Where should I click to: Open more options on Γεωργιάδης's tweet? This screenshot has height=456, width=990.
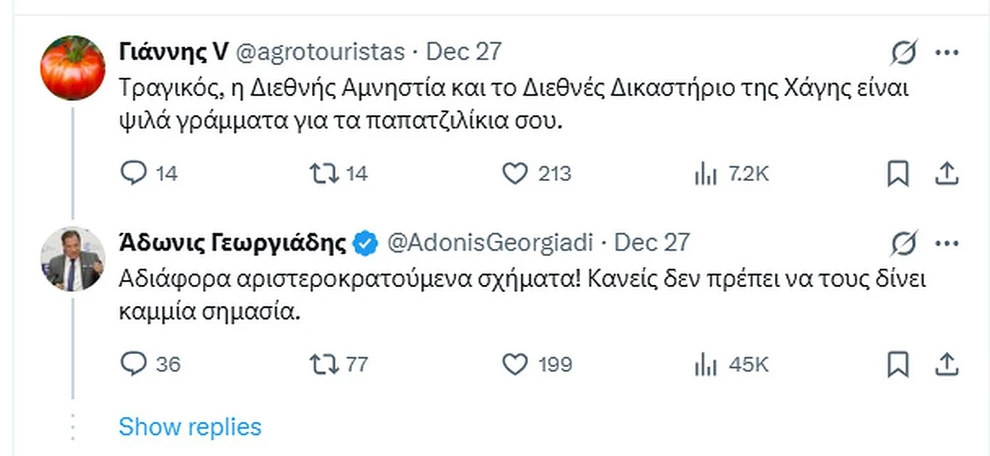946,242
